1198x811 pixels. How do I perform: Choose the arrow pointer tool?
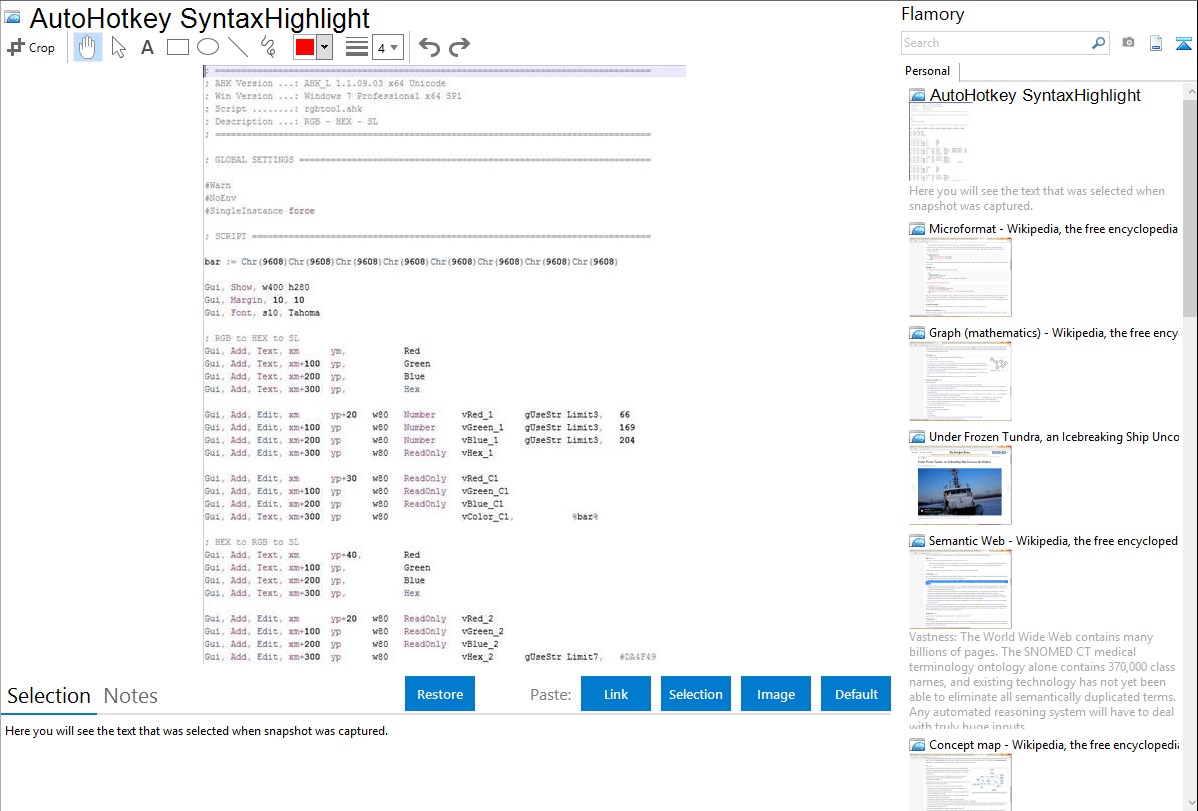tap(118, 47)
